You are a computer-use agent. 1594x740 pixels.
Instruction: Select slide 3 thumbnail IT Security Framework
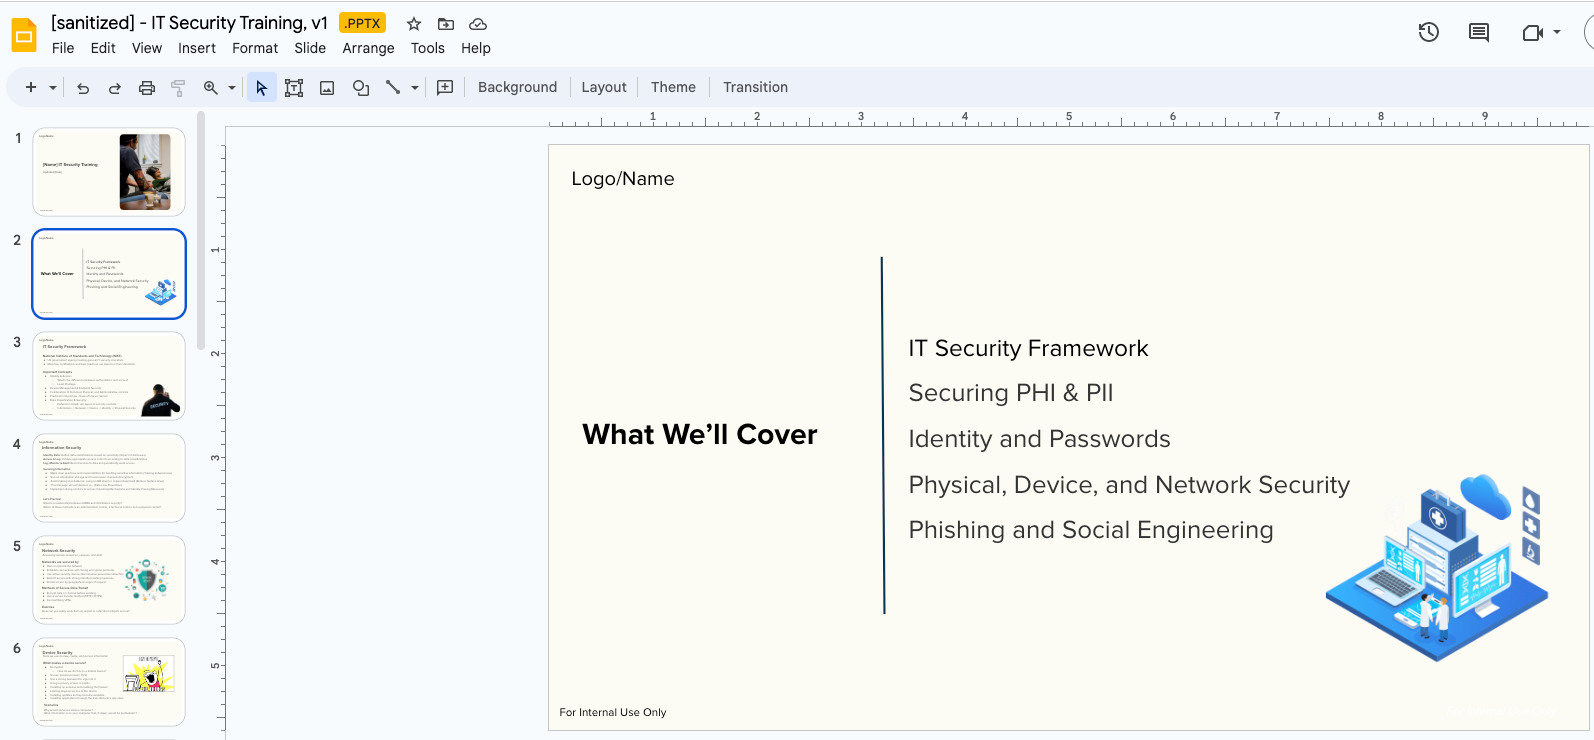(x=109, y=376)
